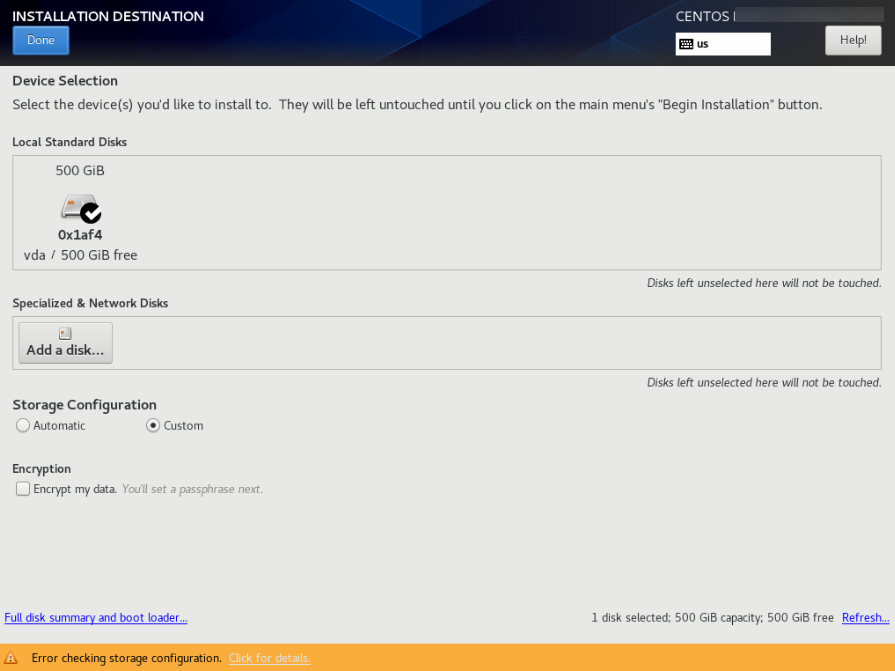Open Click for details error link
Image resolution: width=895 pixels, height=671 pixels.
coord(269,658)
